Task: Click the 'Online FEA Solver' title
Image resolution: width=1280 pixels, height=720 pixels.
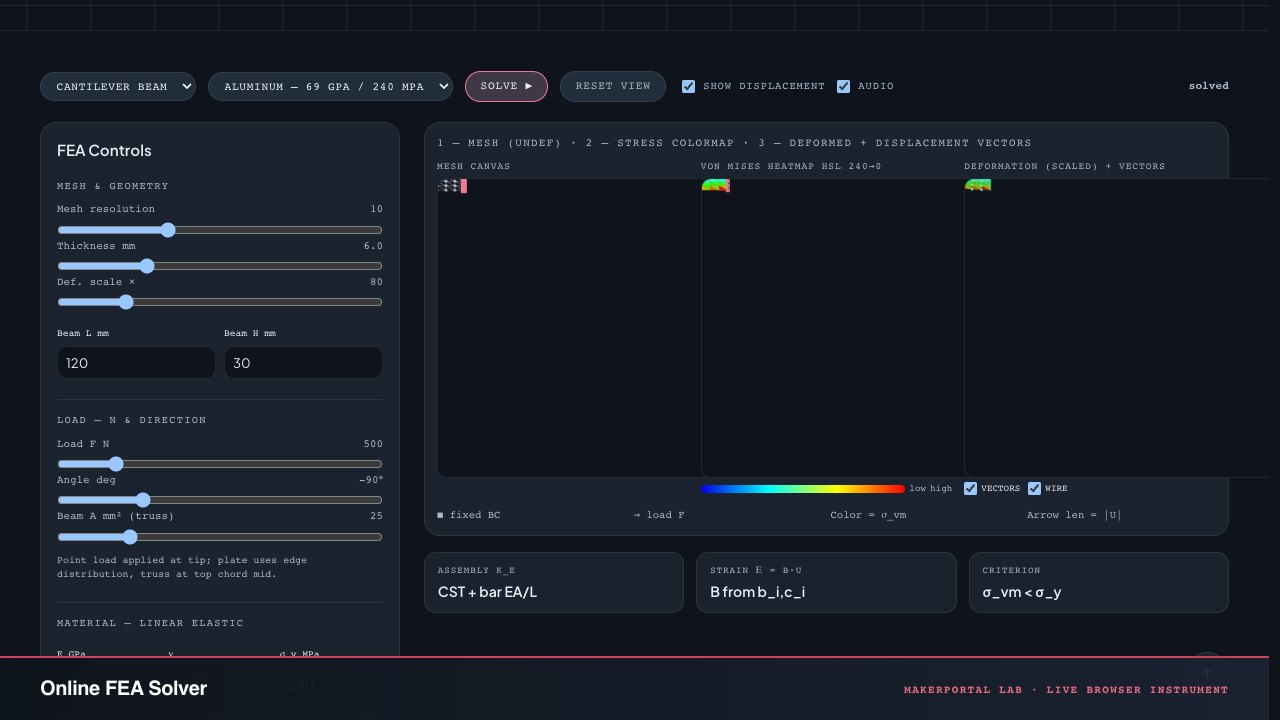Action: (124, 688)
